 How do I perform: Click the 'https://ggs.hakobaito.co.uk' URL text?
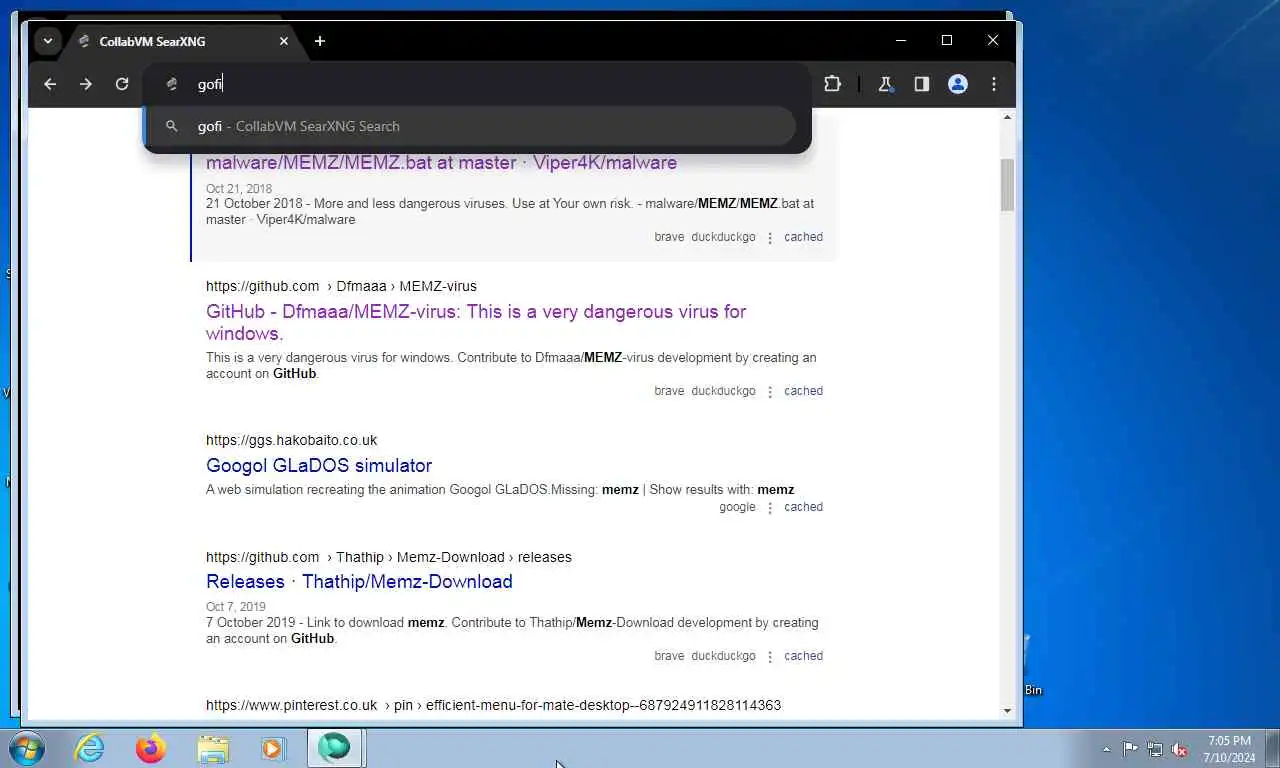[x=291, y=440]
